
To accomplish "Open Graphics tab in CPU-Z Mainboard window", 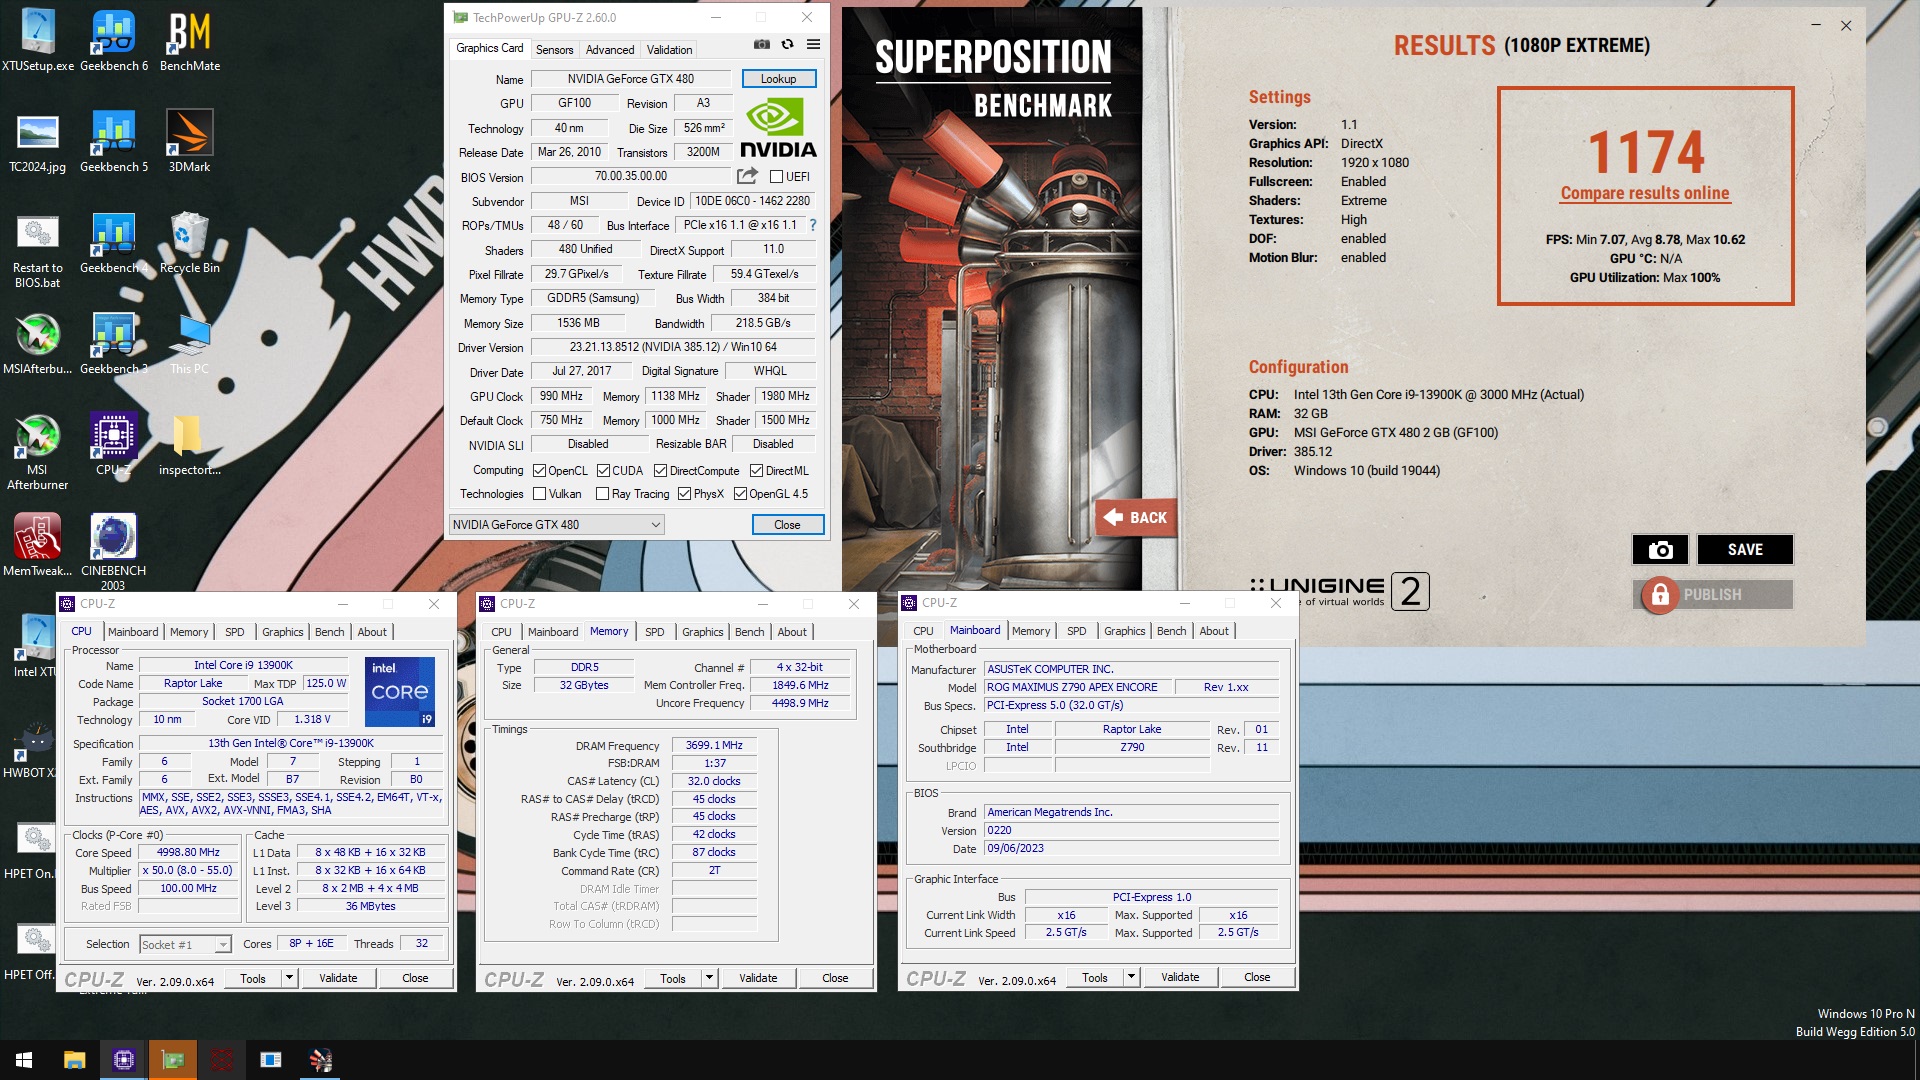I will point(1125,631).
